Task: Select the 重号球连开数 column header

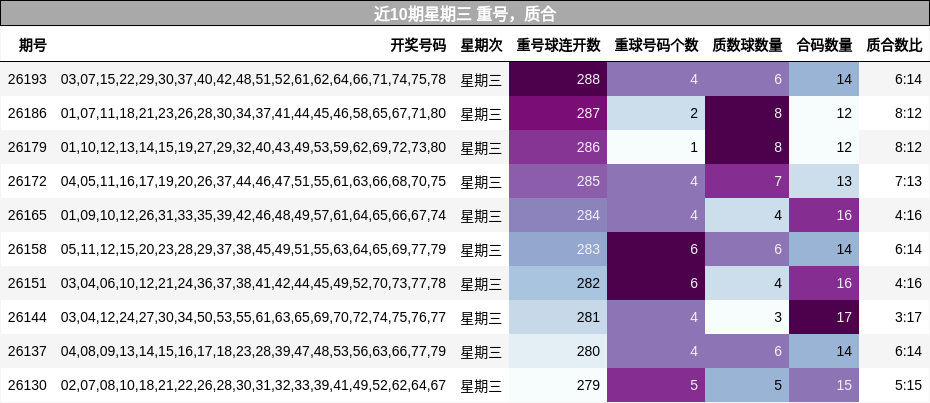Action: tap(558, 45)
